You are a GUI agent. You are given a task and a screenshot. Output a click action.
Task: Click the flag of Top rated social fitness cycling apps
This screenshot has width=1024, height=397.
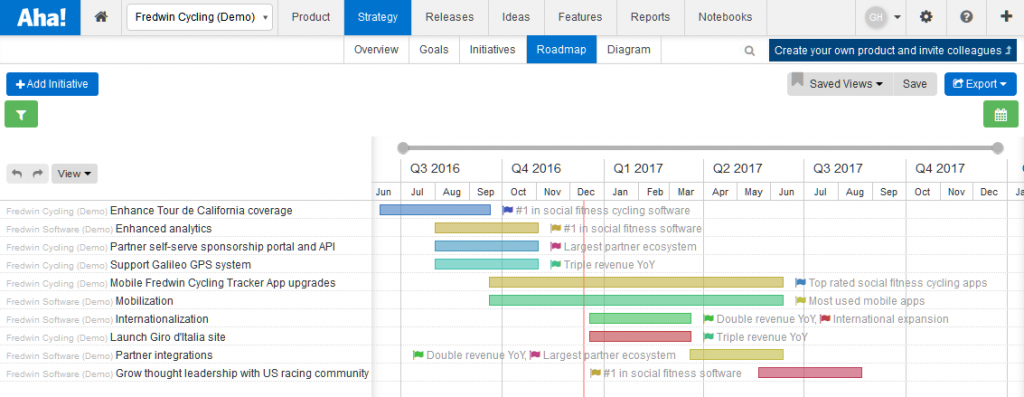pyautogui.click(x=801, y=283)
